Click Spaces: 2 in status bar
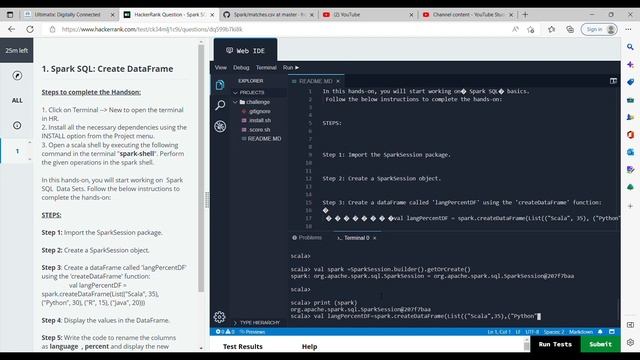 tap(553, 332)
